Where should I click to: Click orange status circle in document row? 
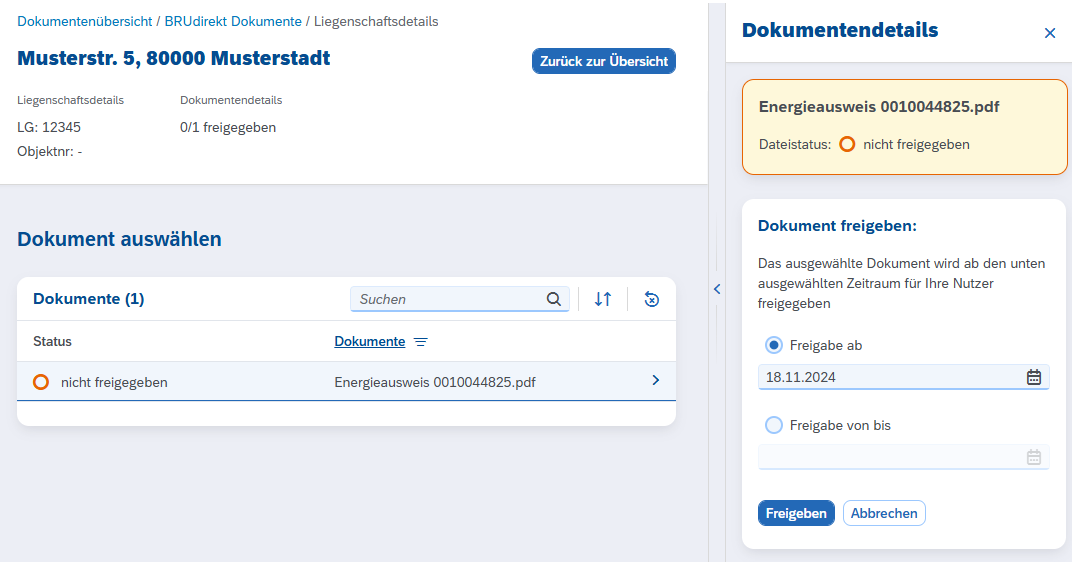coord(41,382)
